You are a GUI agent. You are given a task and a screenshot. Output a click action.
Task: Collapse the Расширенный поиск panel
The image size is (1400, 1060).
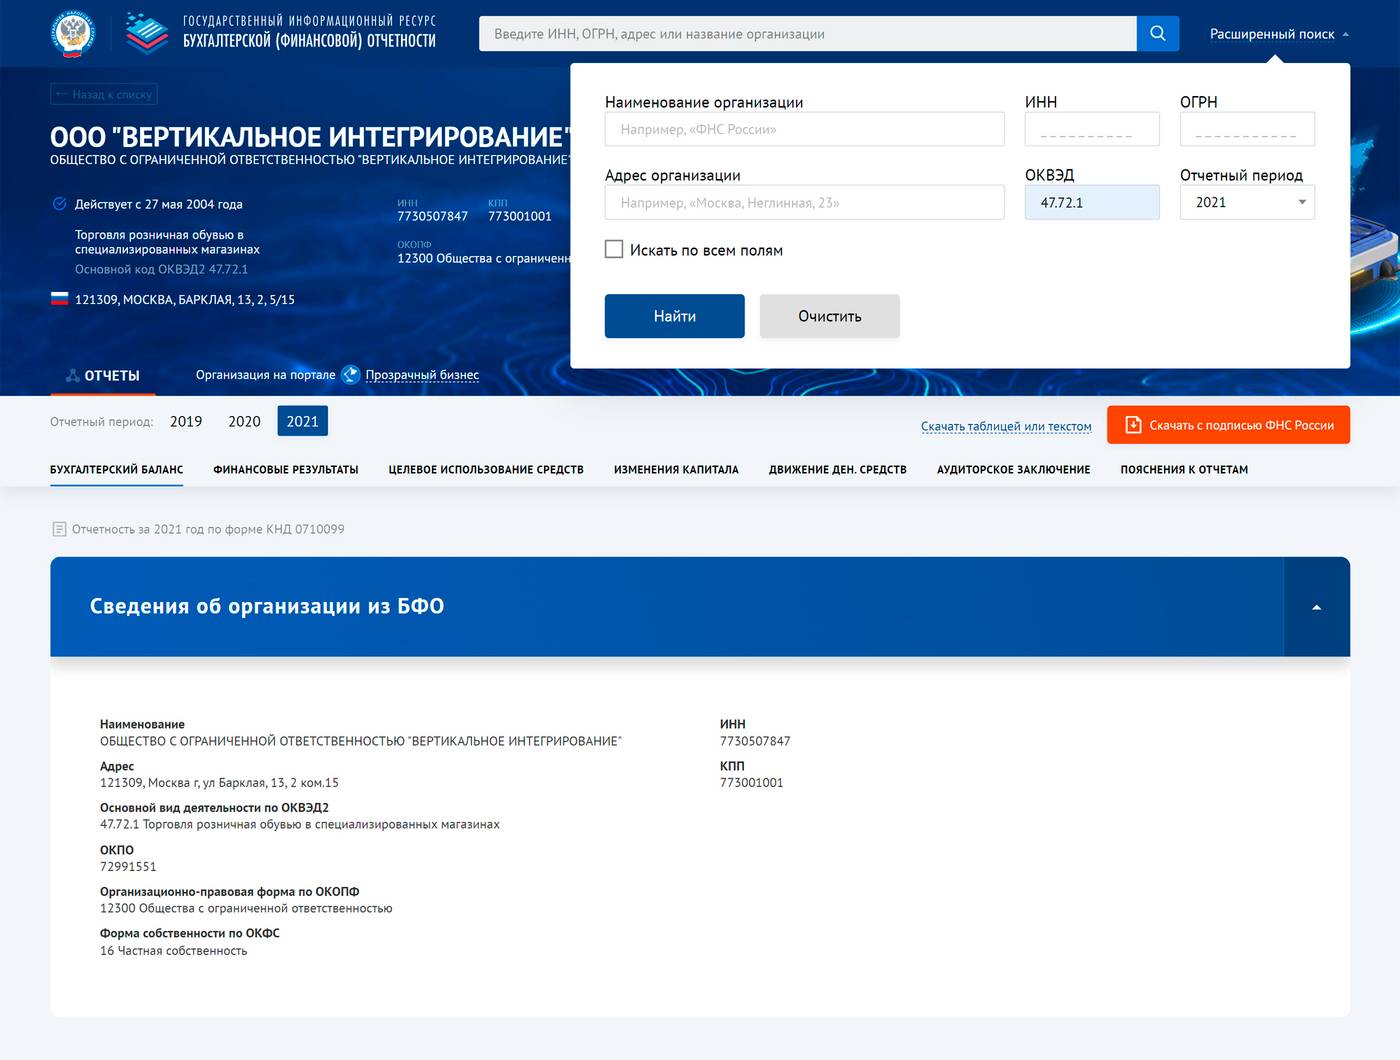click(x=1279, y=34)
